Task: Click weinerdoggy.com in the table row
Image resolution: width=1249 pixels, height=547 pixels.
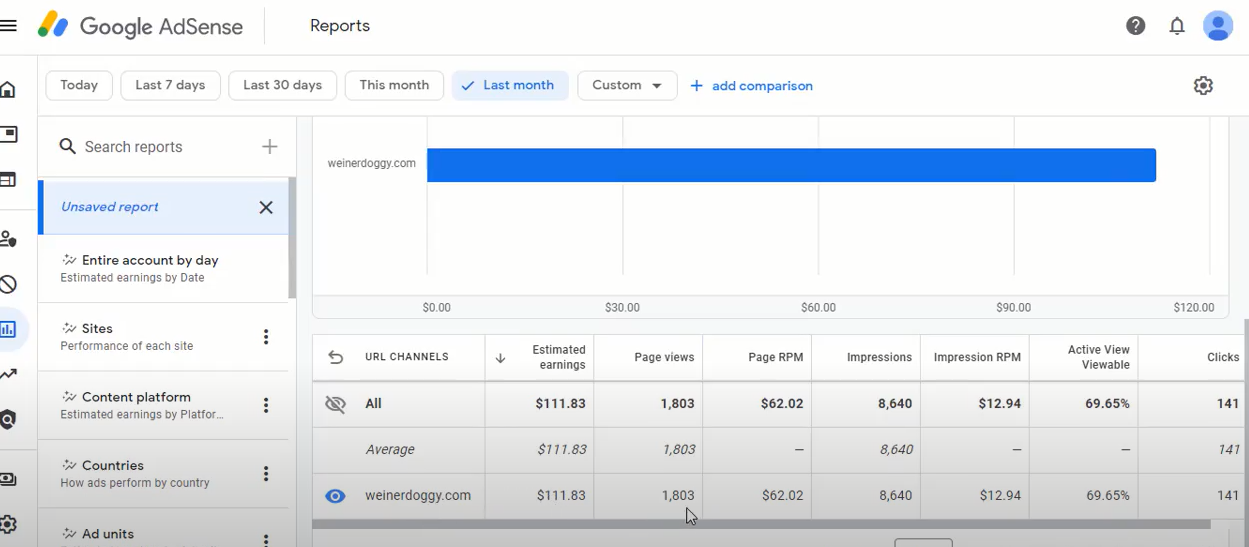Action: [x=418, y=496]
